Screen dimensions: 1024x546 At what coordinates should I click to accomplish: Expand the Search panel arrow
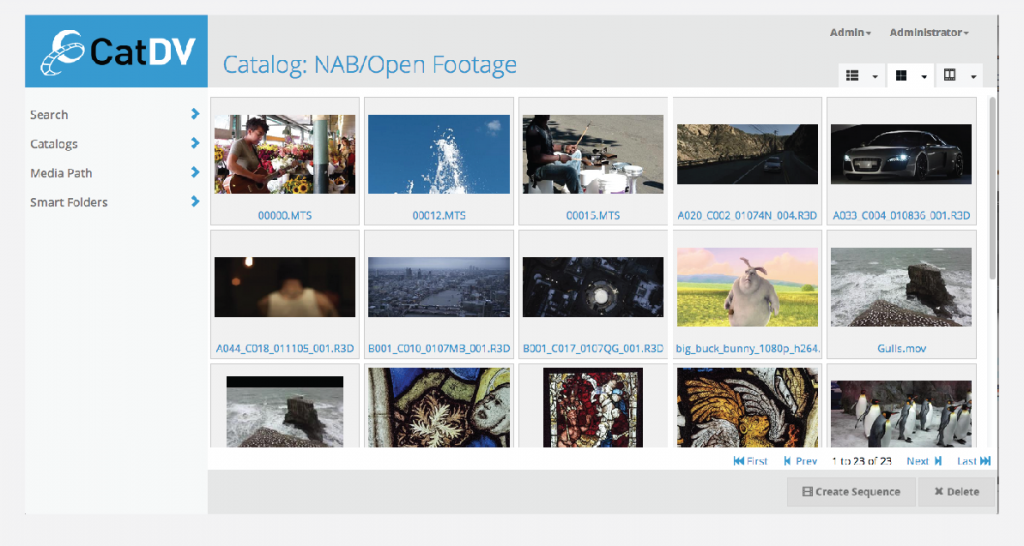195,114
